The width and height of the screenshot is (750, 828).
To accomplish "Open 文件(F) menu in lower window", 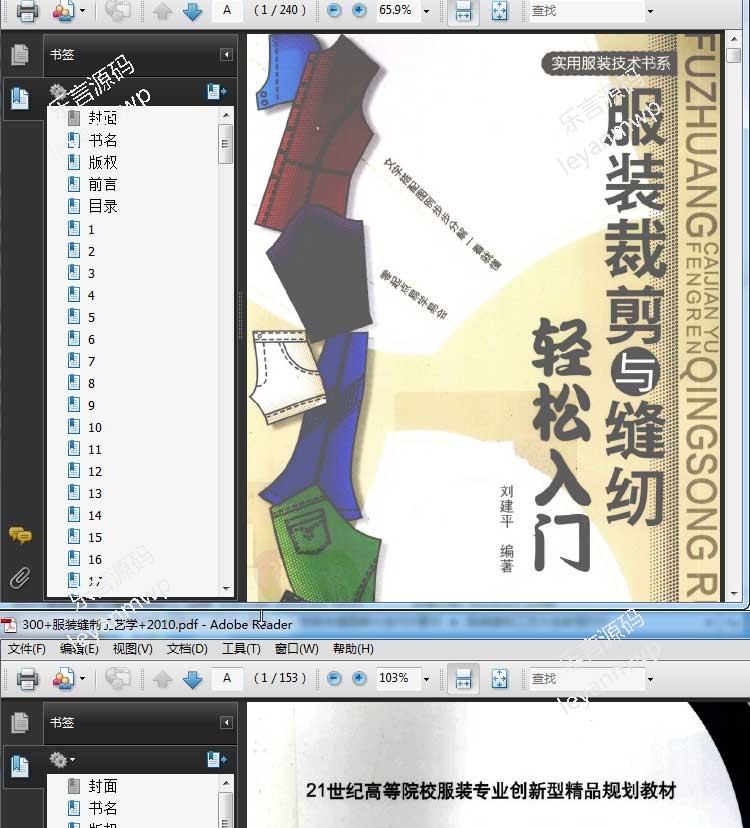I will coord(26,648).
